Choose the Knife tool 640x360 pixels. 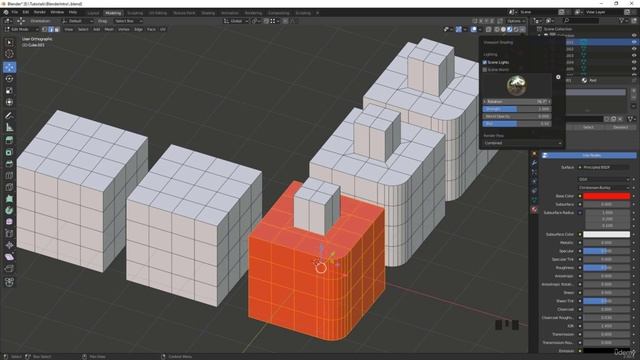pyautogui.click(x=9, y=187)
